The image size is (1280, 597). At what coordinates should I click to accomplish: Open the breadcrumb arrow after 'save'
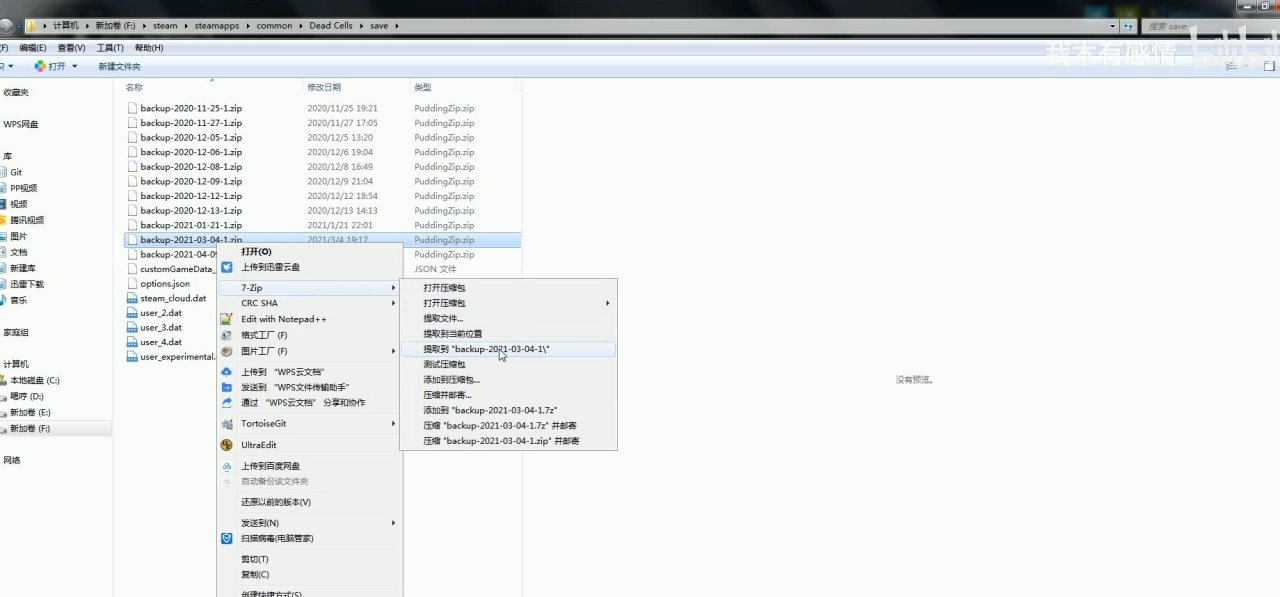[x=397, y=25]
